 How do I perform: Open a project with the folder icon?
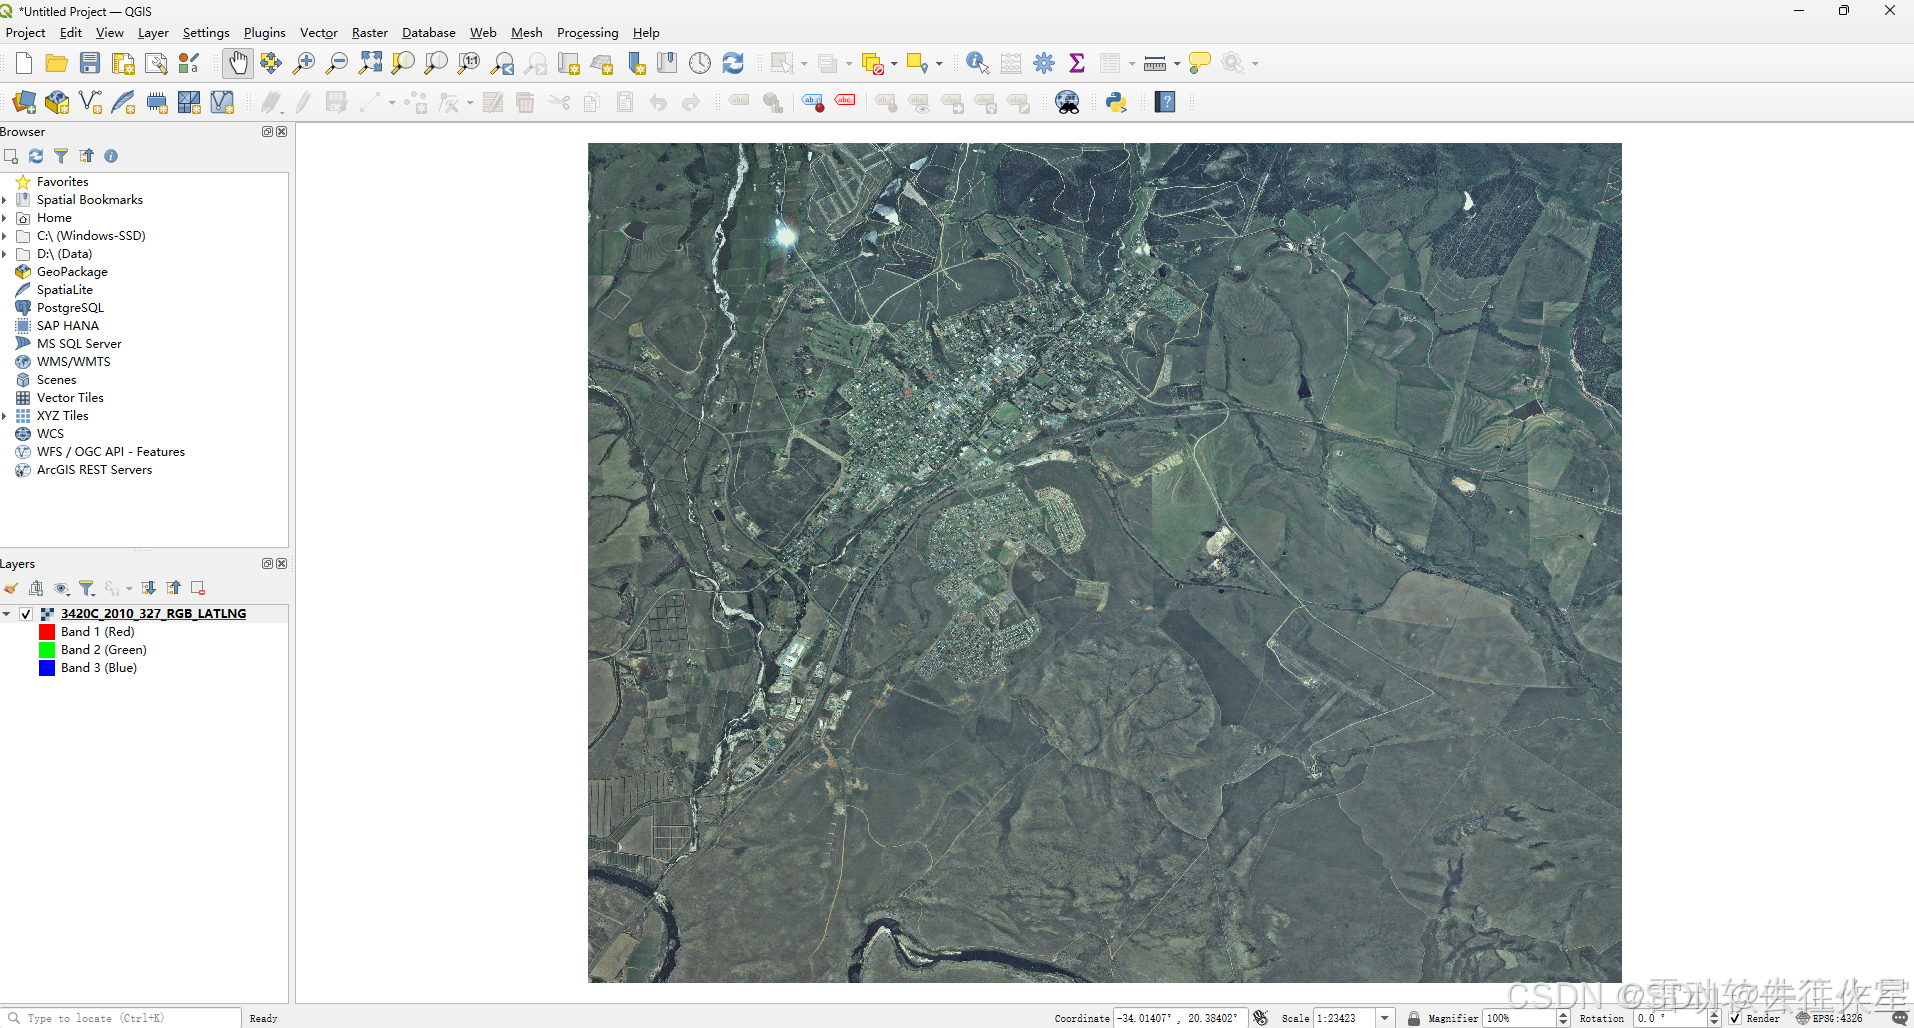click(57, 64)
